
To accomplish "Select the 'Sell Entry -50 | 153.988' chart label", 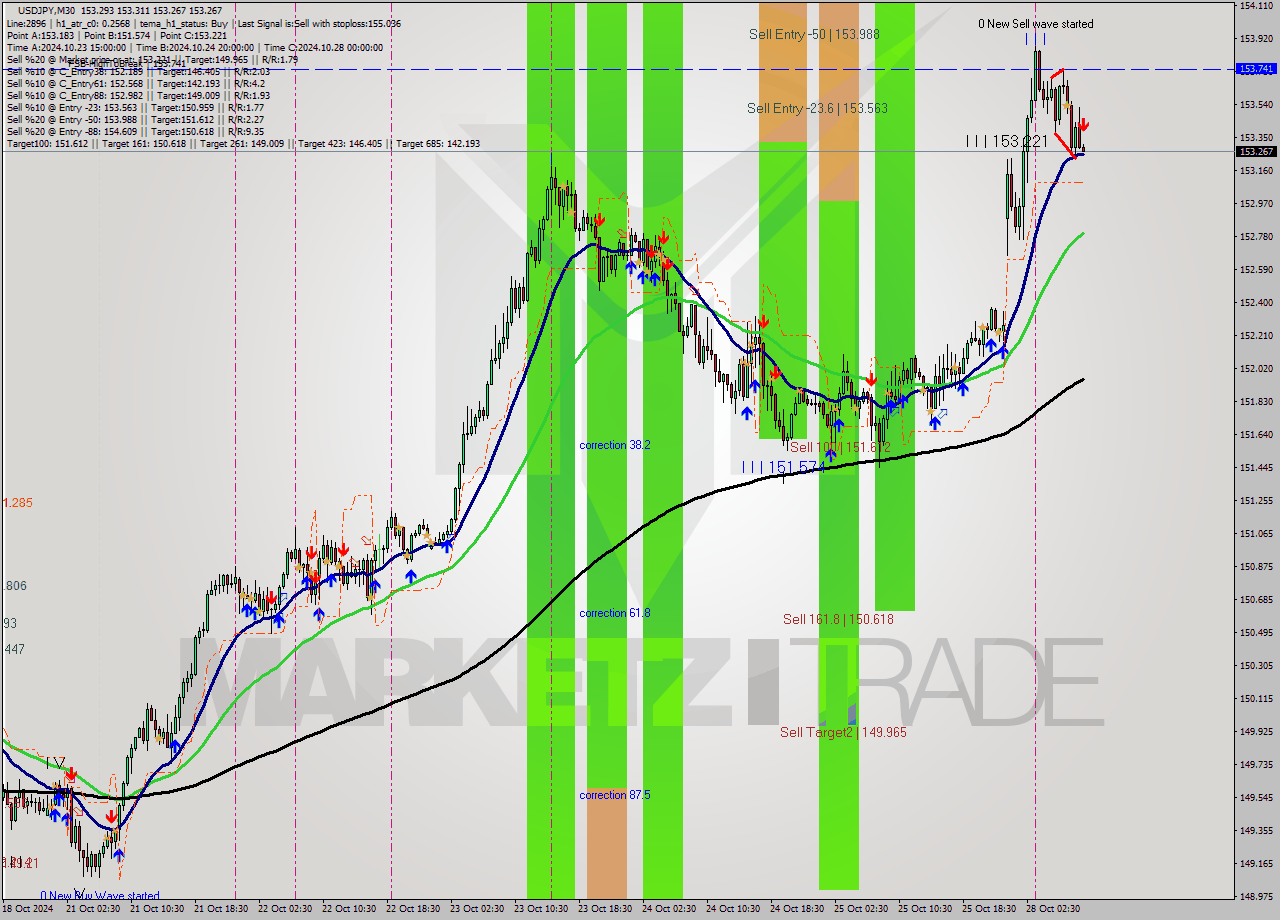I will coord(814,34).
